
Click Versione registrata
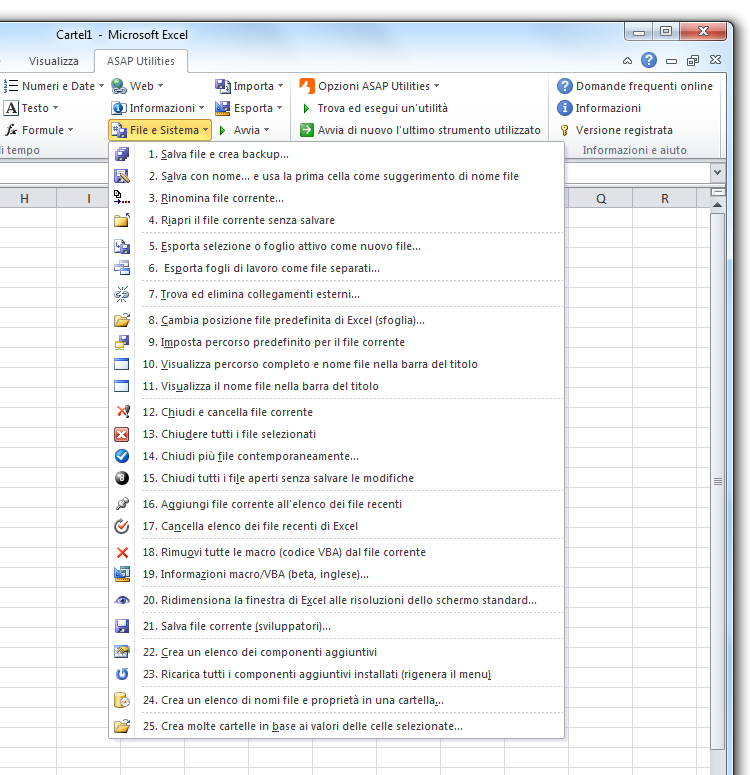pyautogui.click(x=616, y=130)
